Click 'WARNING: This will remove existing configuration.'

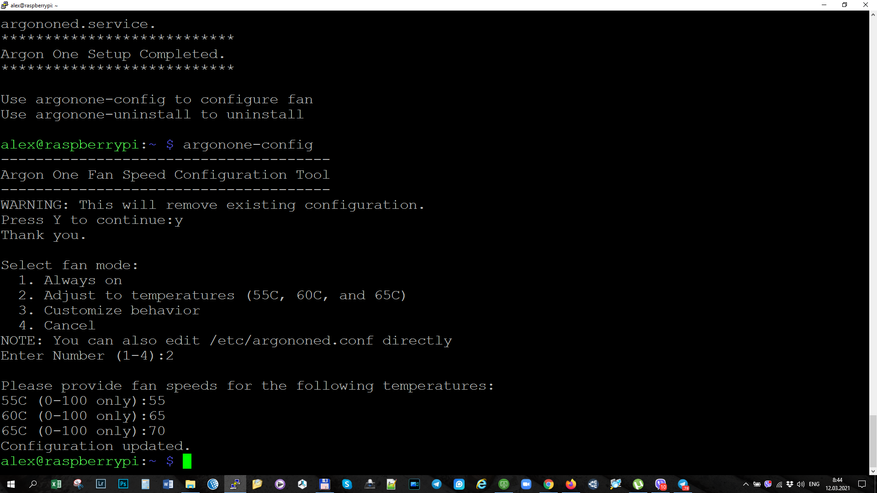pos(213,205)
